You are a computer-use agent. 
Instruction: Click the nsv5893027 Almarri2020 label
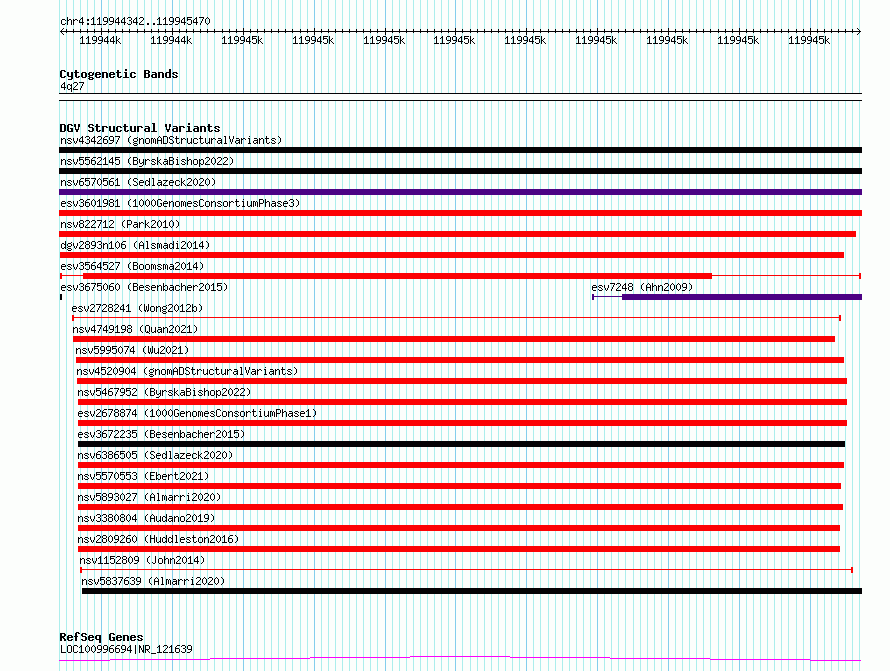coord(149,497)
